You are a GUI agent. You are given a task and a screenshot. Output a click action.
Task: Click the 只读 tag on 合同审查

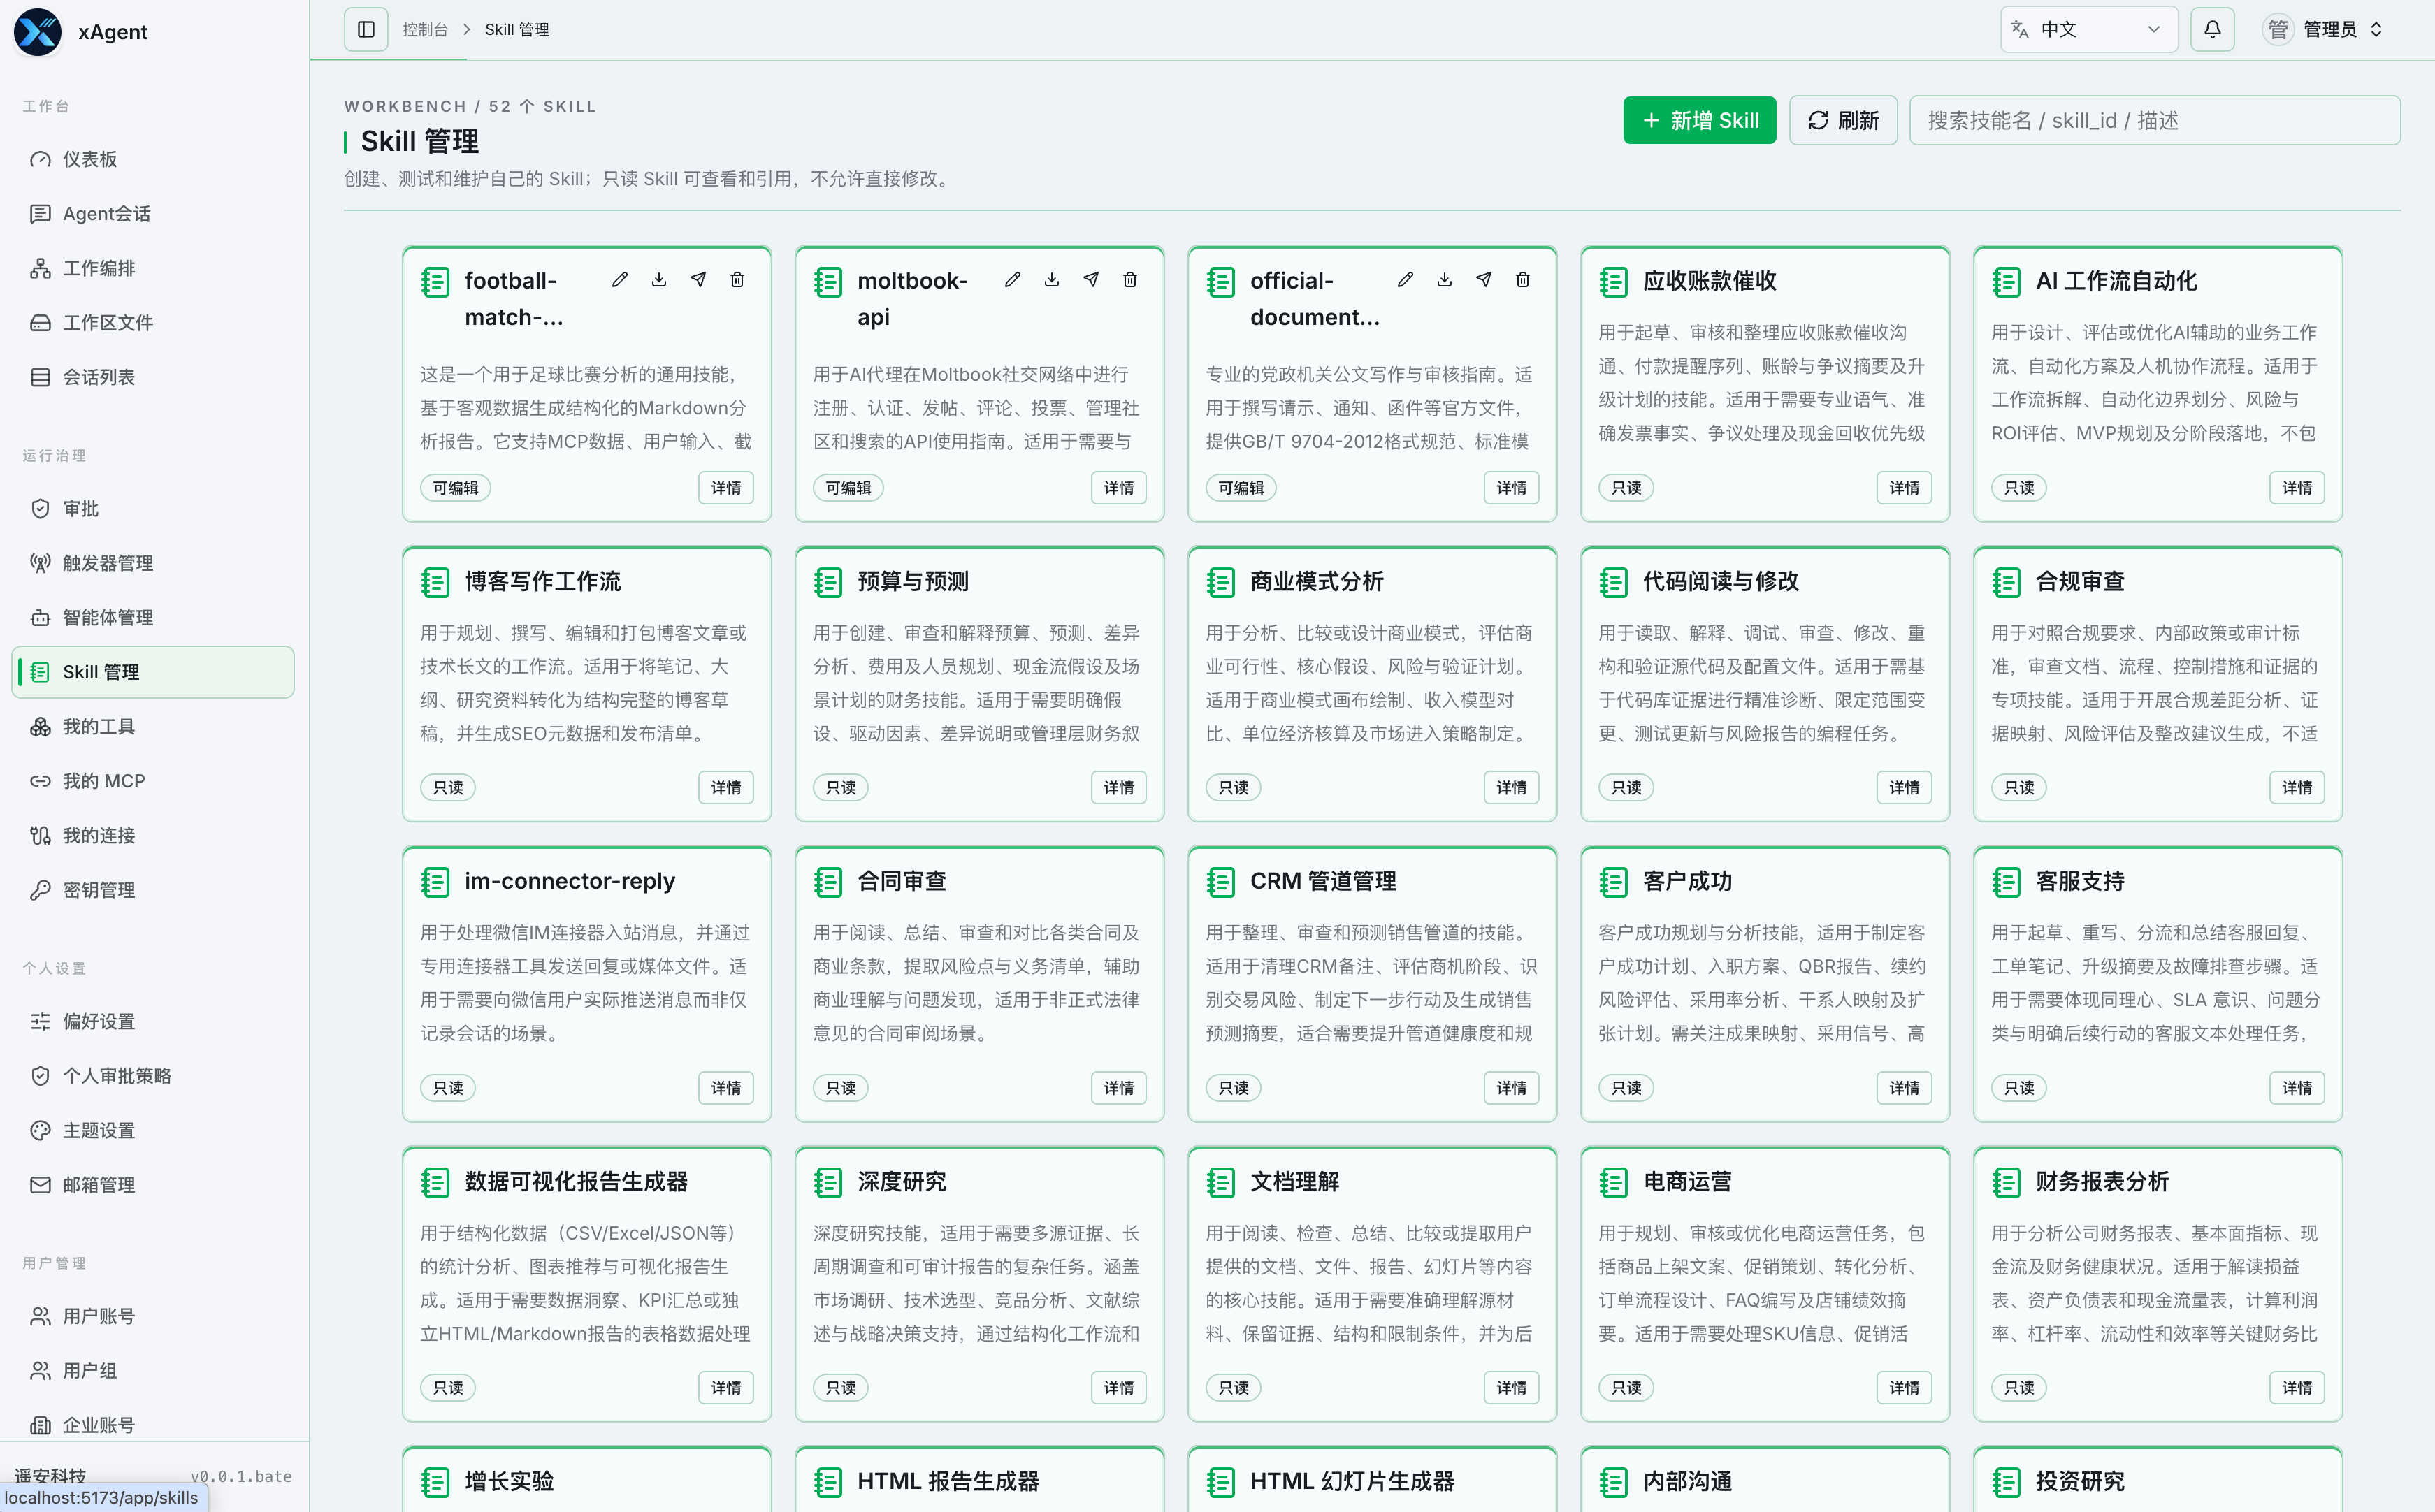tap(841, 1088)
